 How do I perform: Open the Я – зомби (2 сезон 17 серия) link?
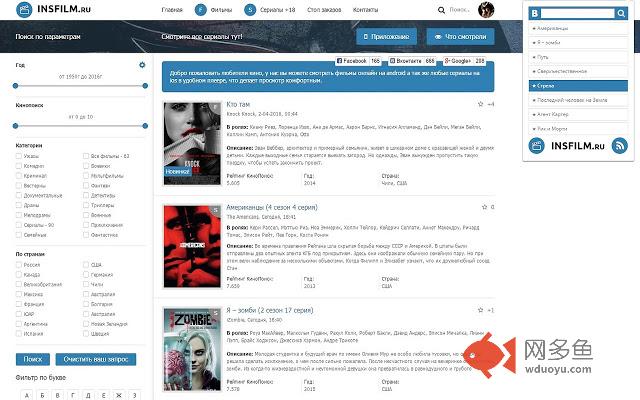(x=270, y=310)
